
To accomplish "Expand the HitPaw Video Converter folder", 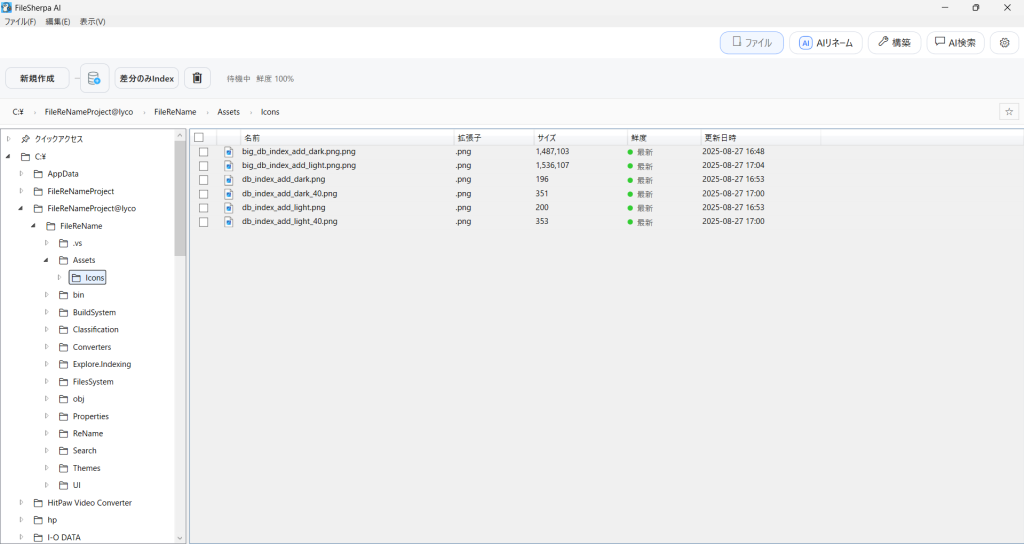I will tap(20, 503).
